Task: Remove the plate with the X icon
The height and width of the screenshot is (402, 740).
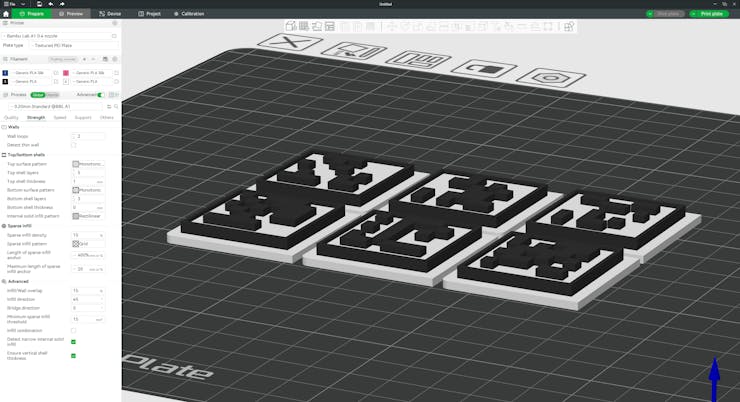Action: [290, 42]
